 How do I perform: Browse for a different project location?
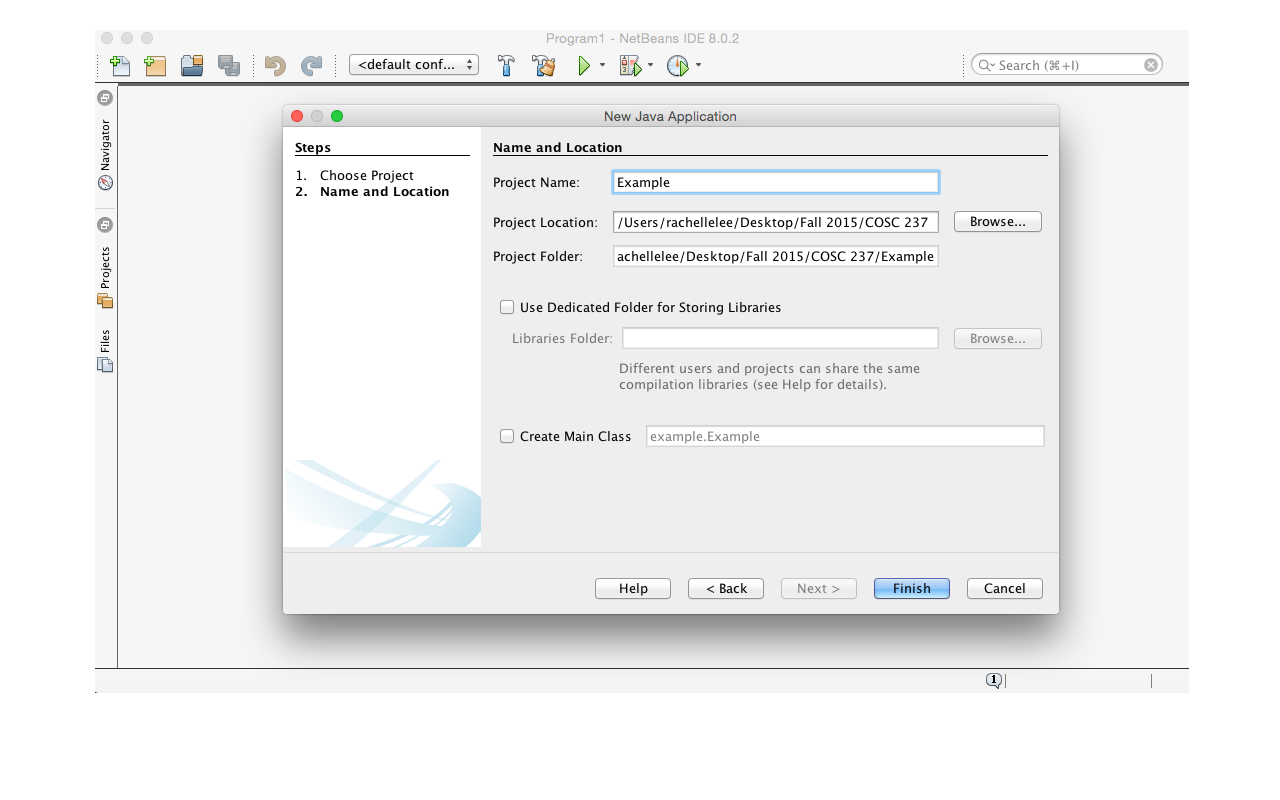pos(997,221)
